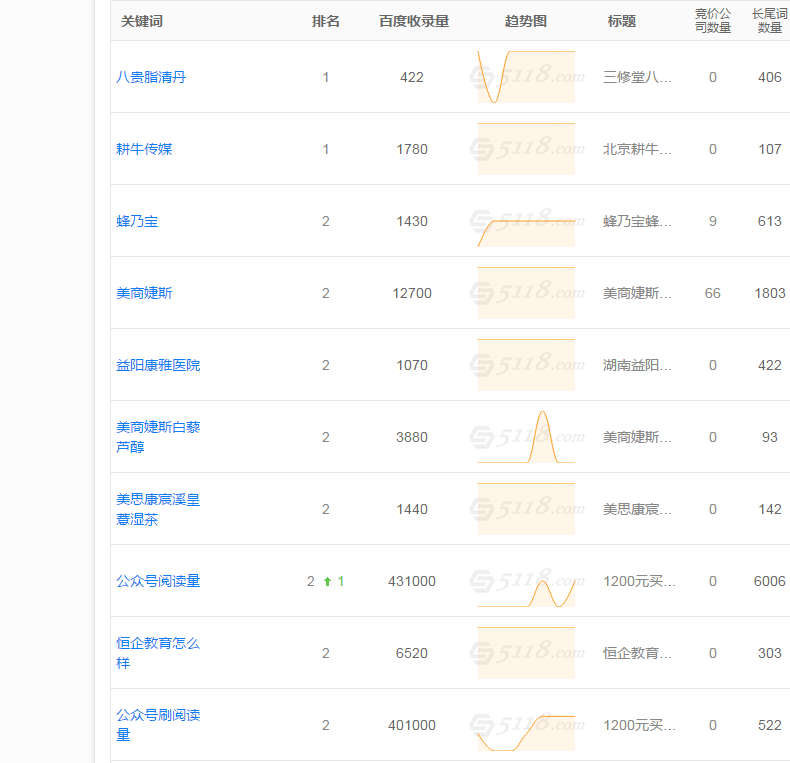
Task: Click the Baidu index value 422 for 八贵脂清丹
Action: pyautogui.click(x=412, y=77)
